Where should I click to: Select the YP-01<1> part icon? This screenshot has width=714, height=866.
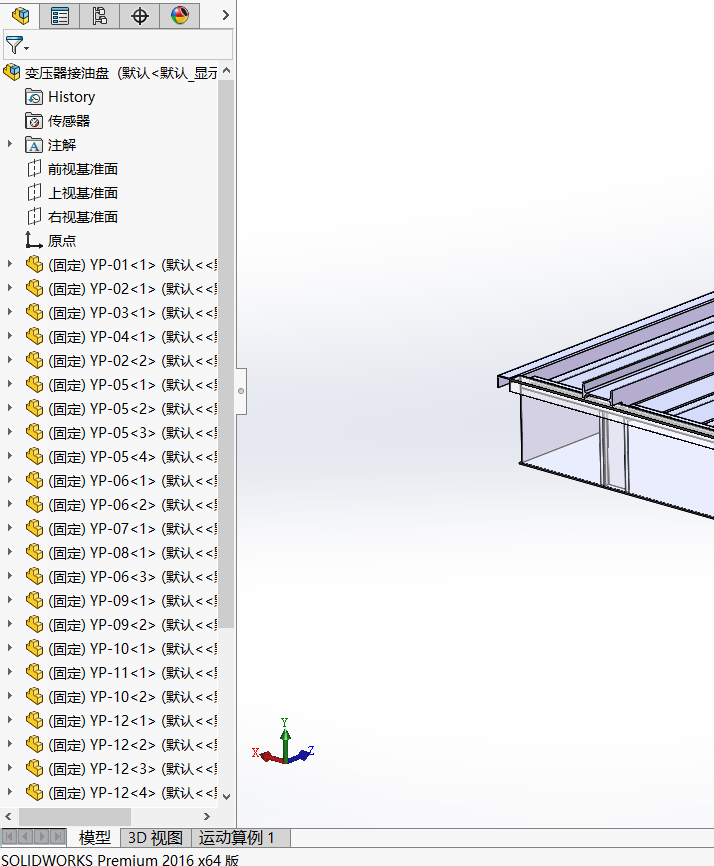tap(34, 265)
